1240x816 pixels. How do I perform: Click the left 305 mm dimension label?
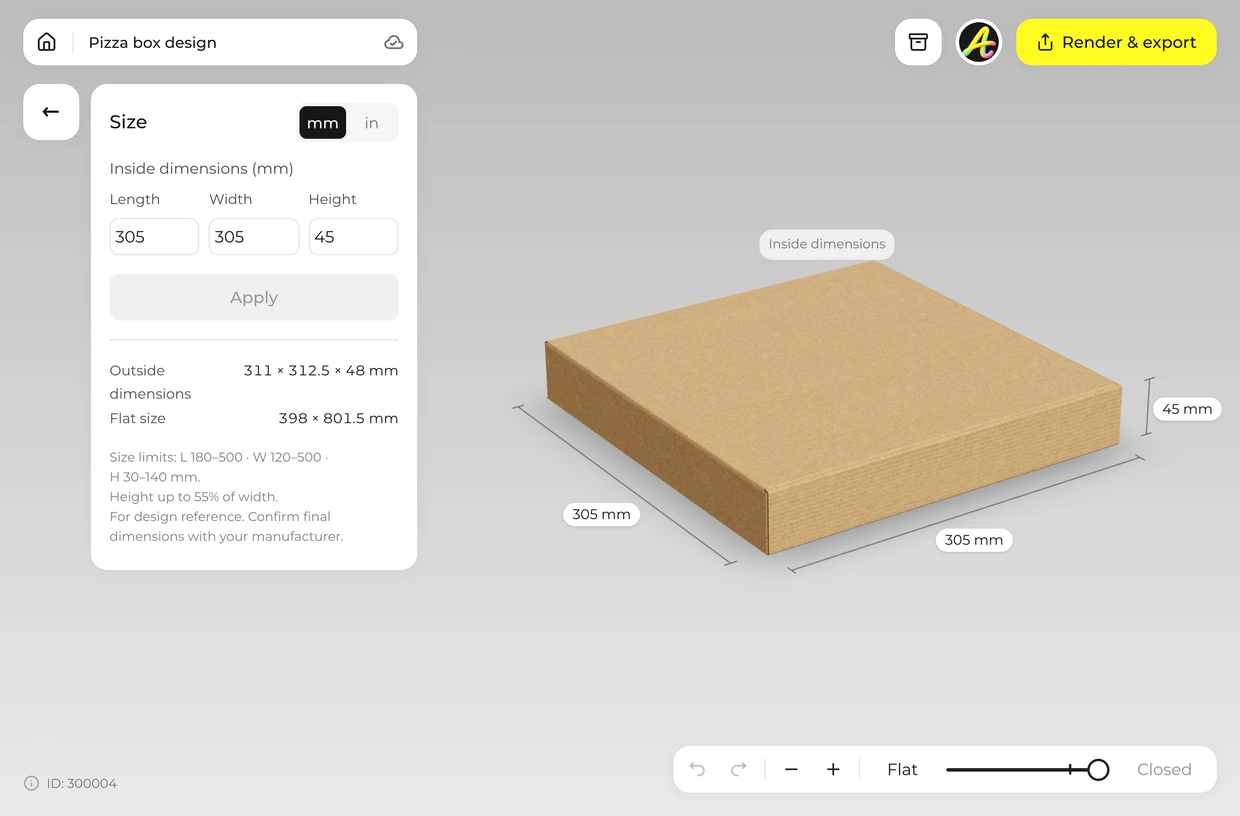(x=601, y=514)
